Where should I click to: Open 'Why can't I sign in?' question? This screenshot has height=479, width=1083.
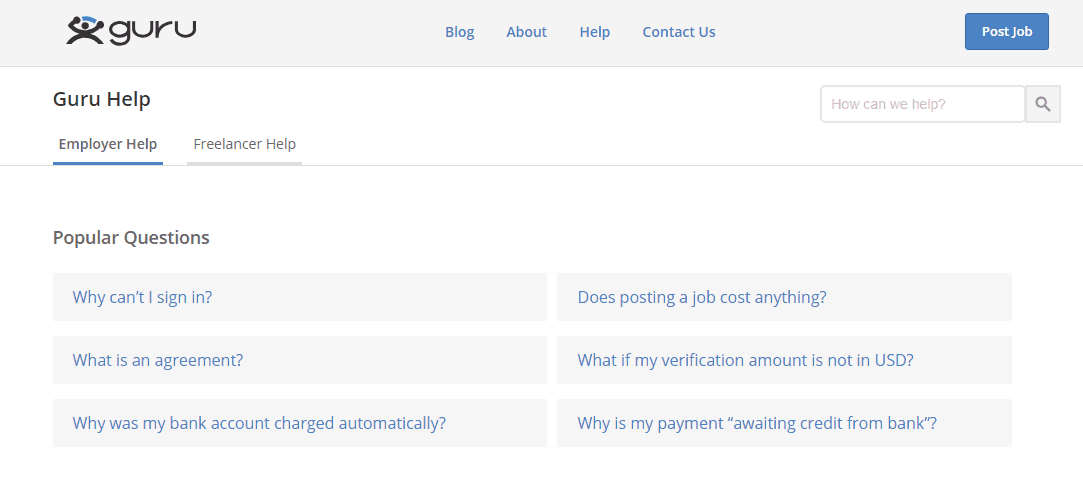point(142,297)
